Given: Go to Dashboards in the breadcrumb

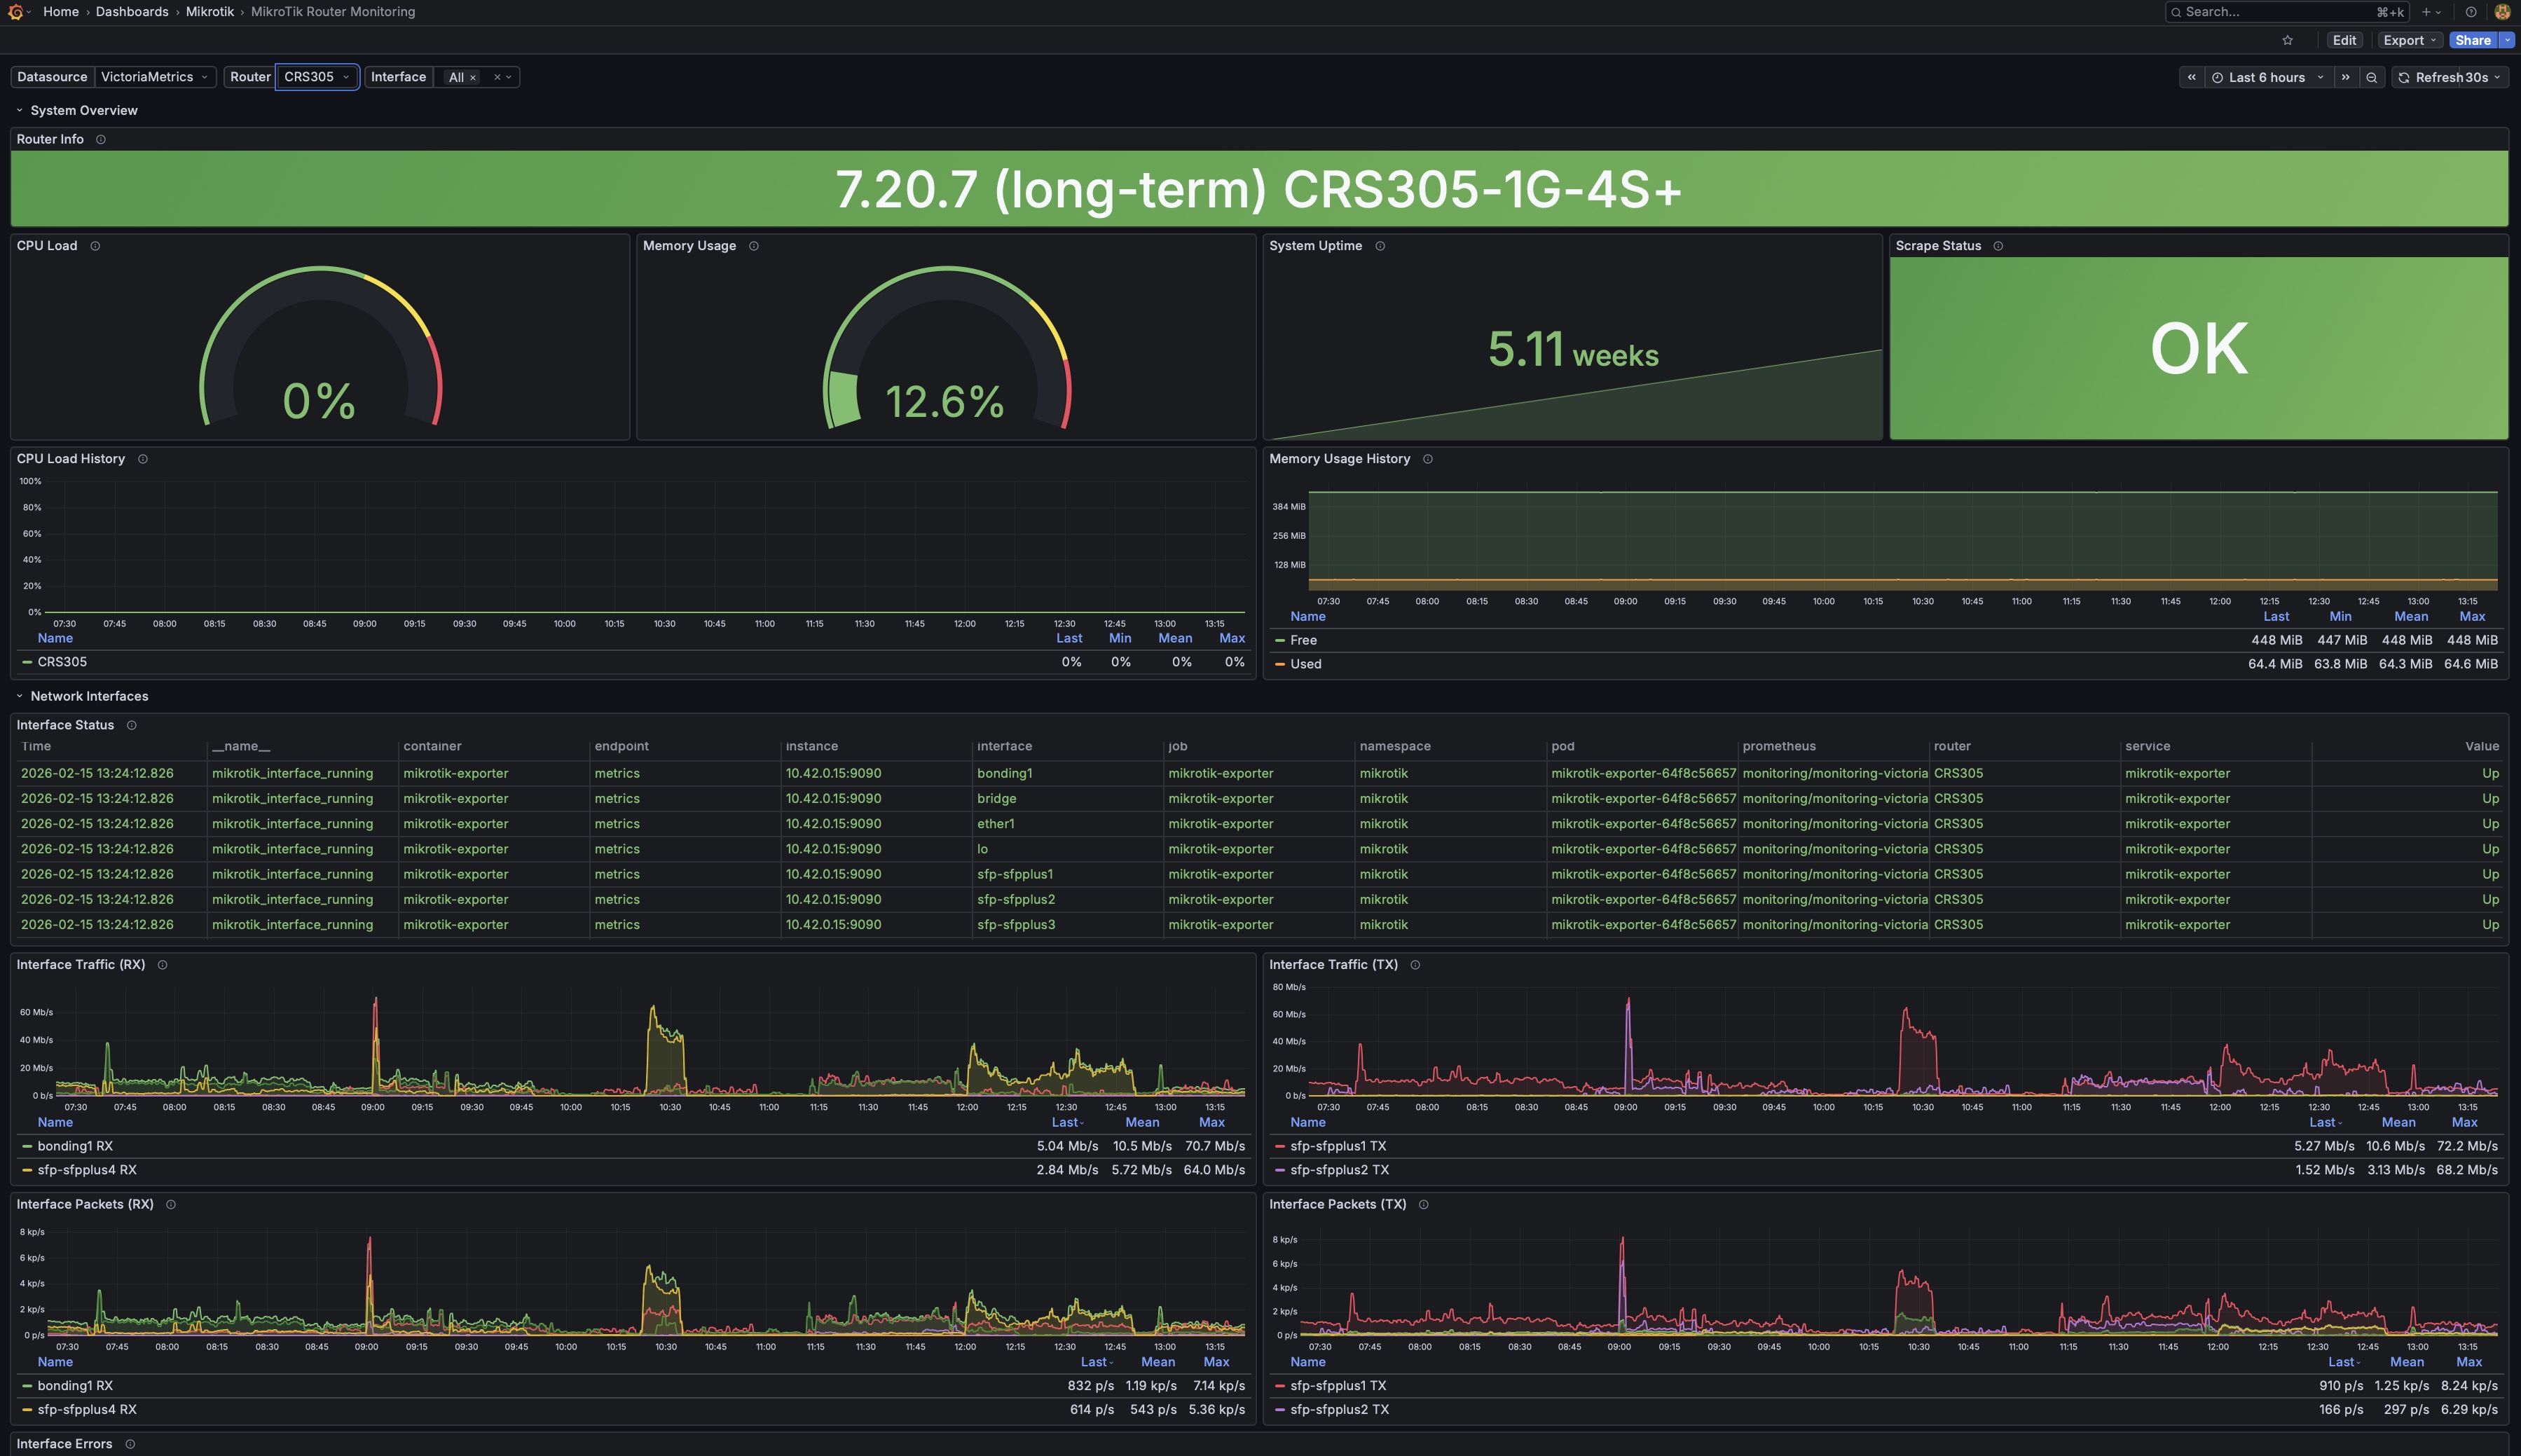Looking at the screenshot, I should coord(132,12).
